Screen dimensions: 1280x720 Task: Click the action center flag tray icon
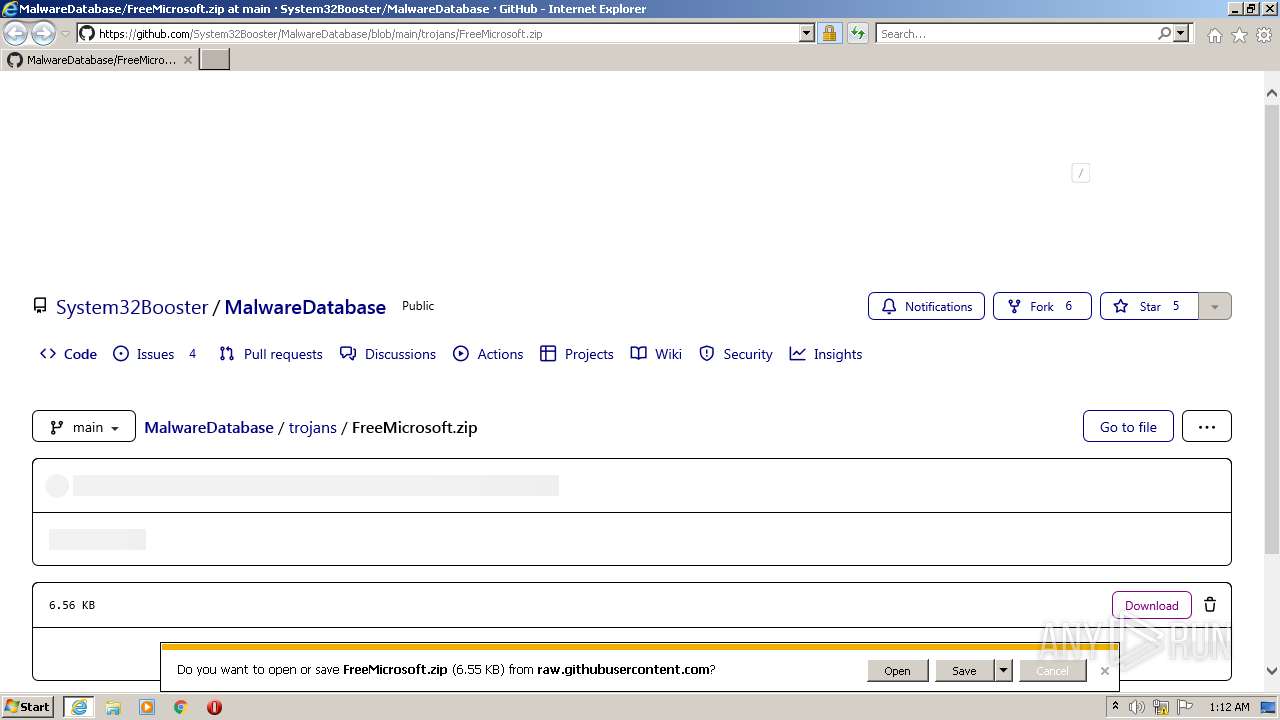[x=1185, y=707]
